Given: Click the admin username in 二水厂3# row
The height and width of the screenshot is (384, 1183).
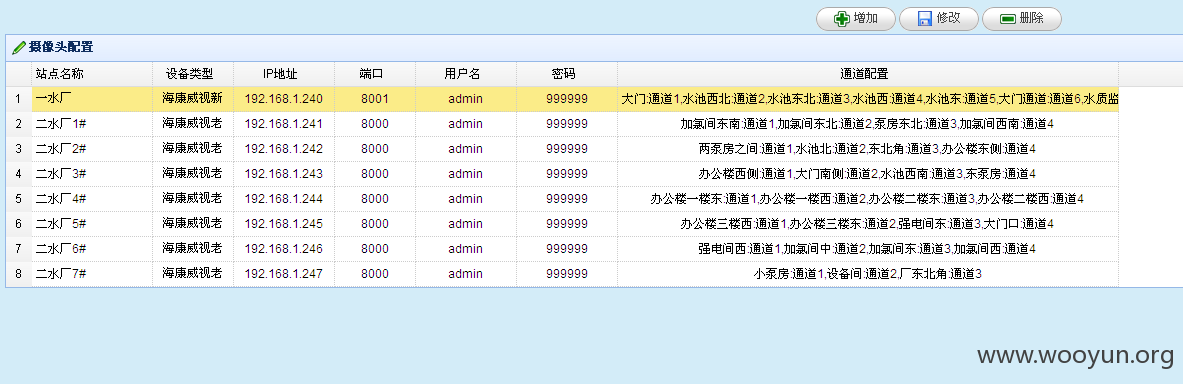Looking at the screenshot, I should tap(466, 174).
